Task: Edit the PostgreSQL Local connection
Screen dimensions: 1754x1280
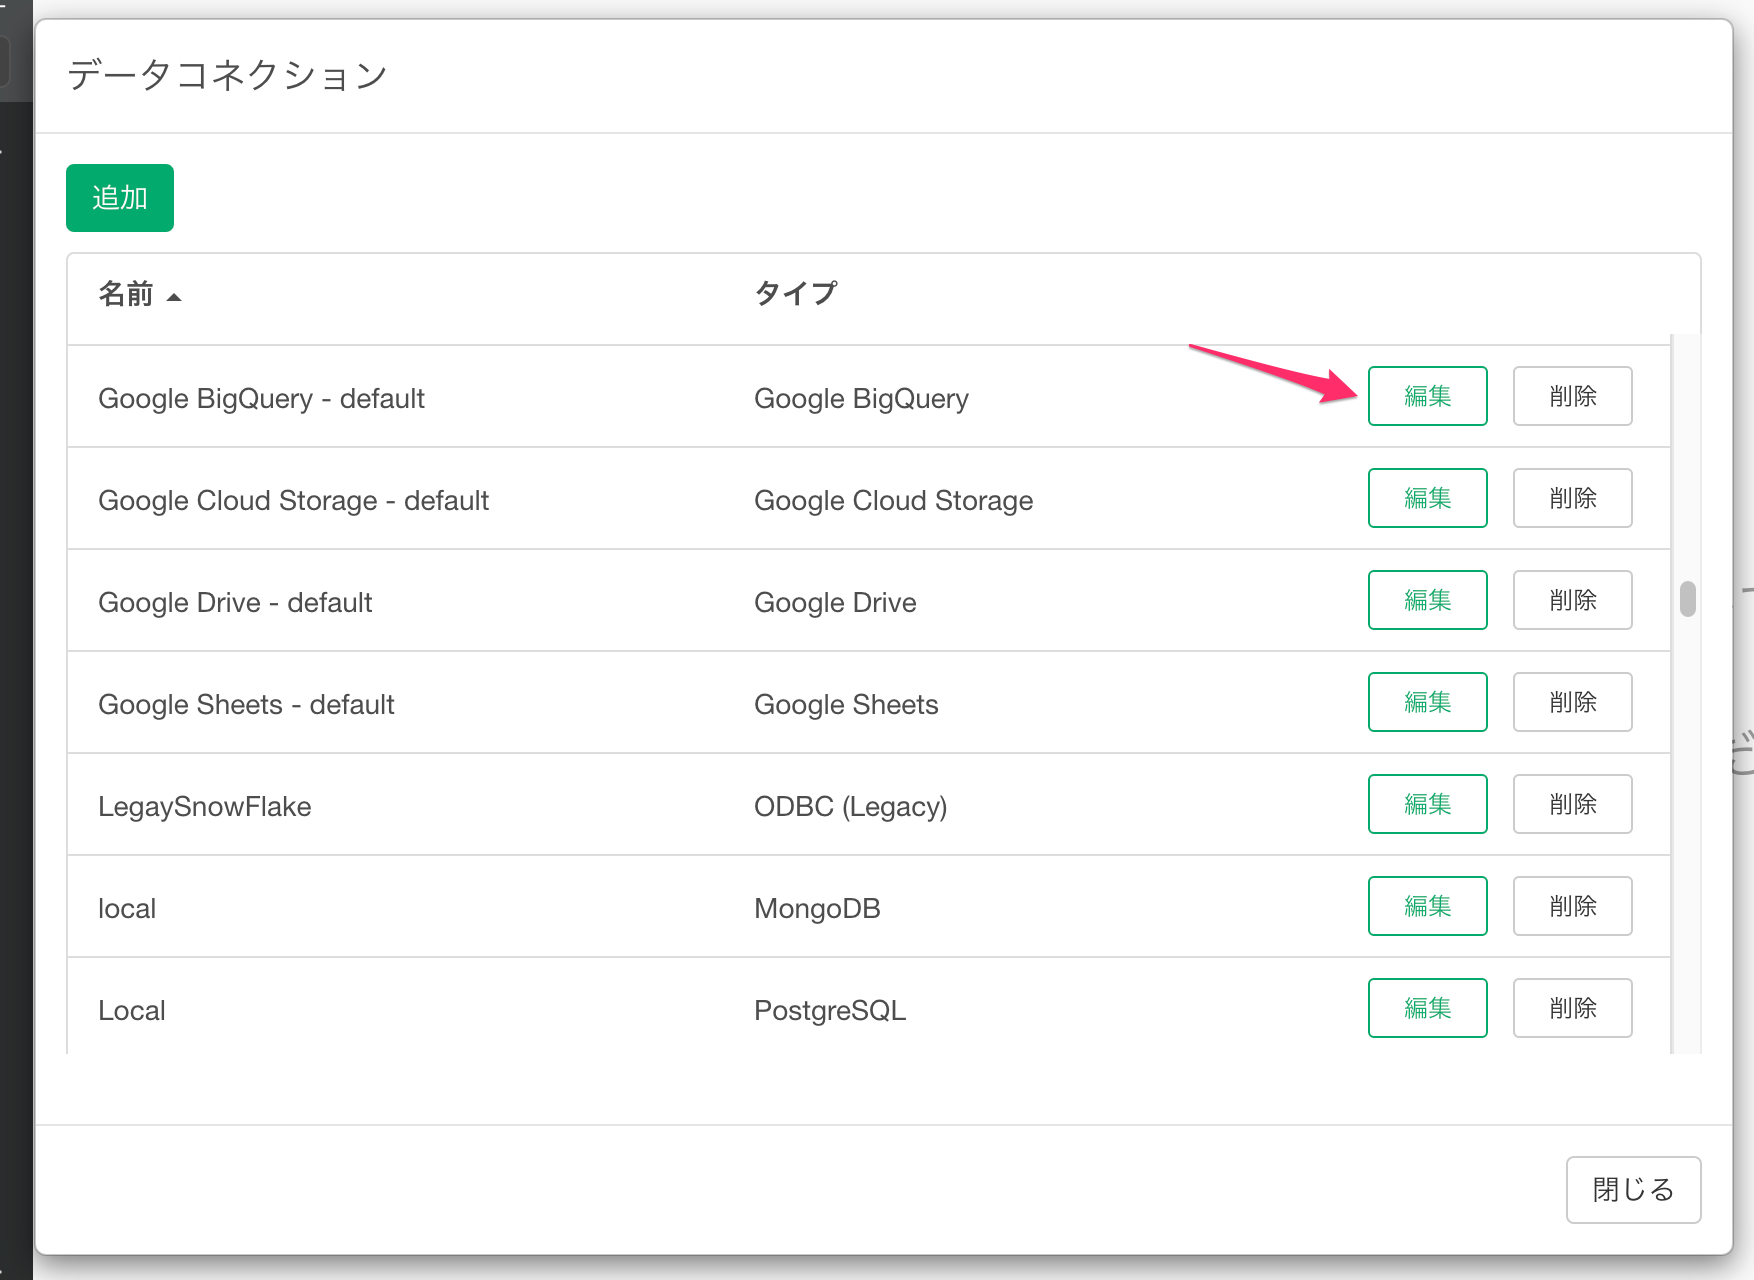Action: [x=1427, y=1008]
